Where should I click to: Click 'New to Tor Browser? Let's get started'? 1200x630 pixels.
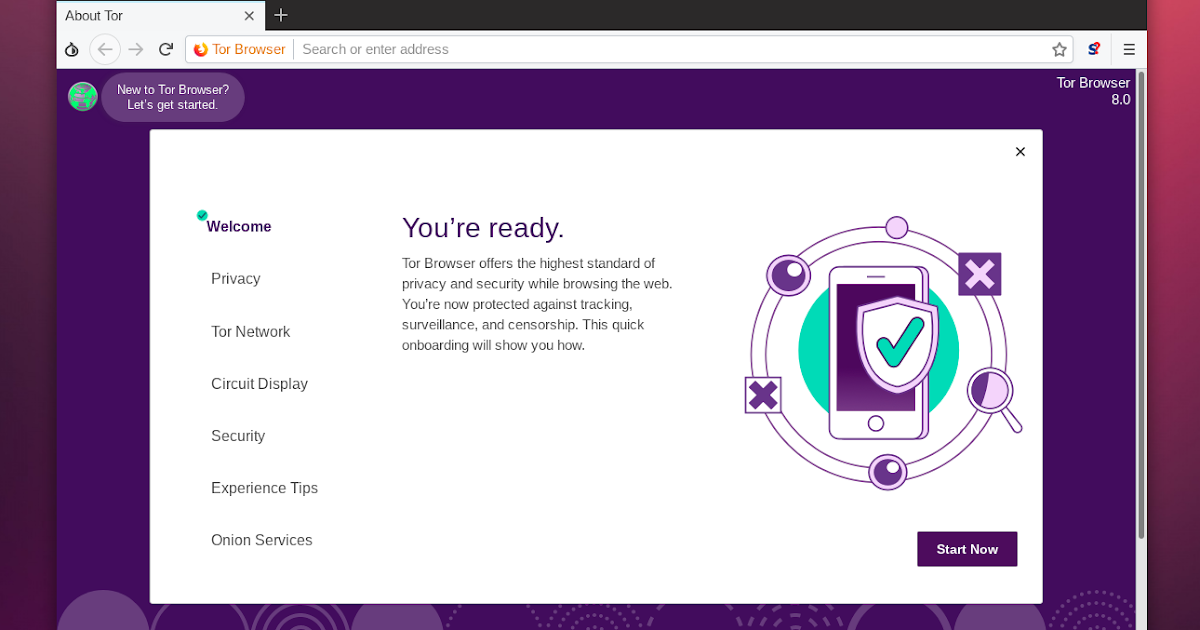(173, 97)
